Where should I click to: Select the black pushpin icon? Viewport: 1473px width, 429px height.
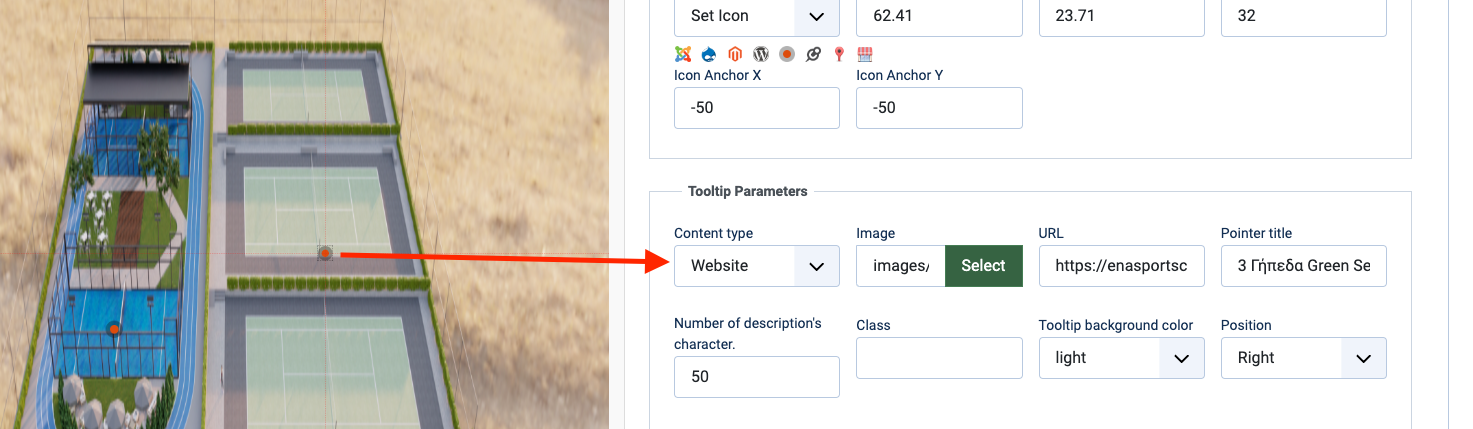pos(813,54)
